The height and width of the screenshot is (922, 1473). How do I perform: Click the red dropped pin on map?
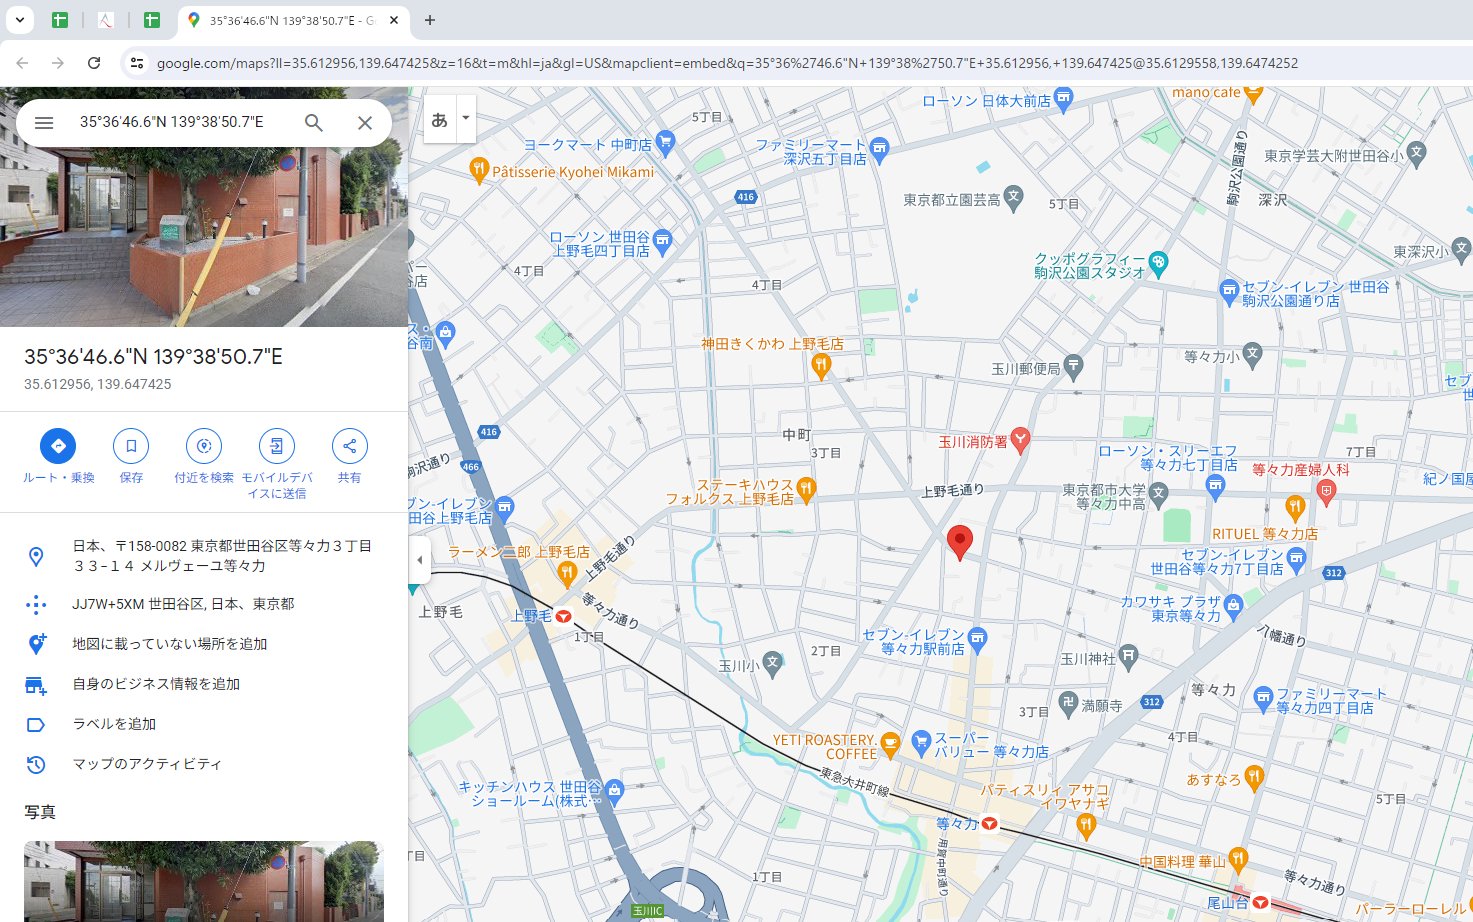pos(959,542)
